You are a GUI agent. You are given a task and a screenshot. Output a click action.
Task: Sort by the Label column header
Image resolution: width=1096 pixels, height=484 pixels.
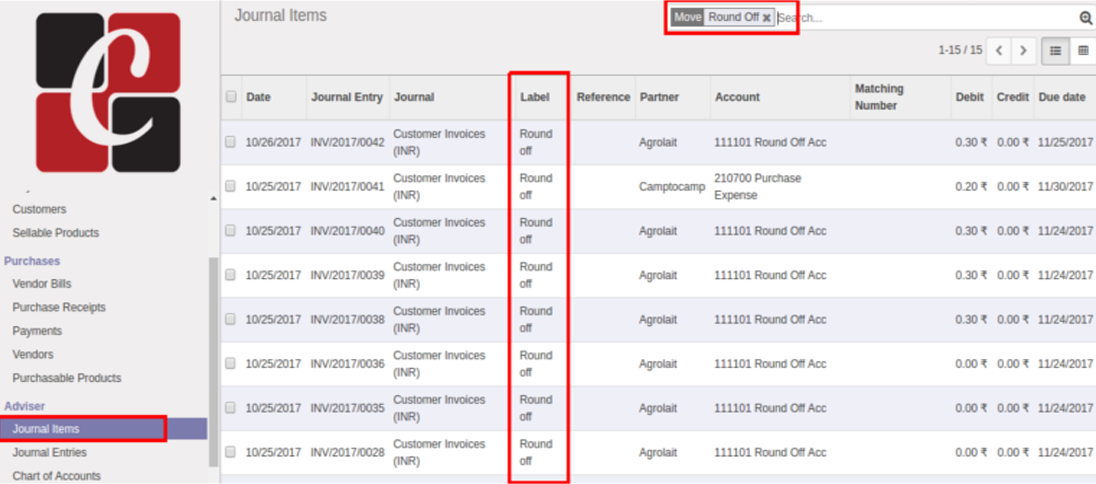[x=535, y=97]
